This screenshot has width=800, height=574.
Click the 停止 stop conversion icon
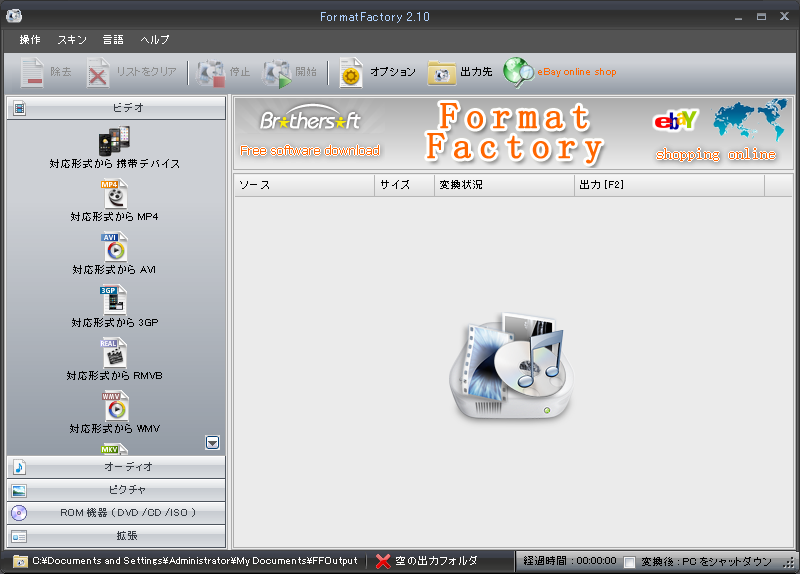(211, 73)
